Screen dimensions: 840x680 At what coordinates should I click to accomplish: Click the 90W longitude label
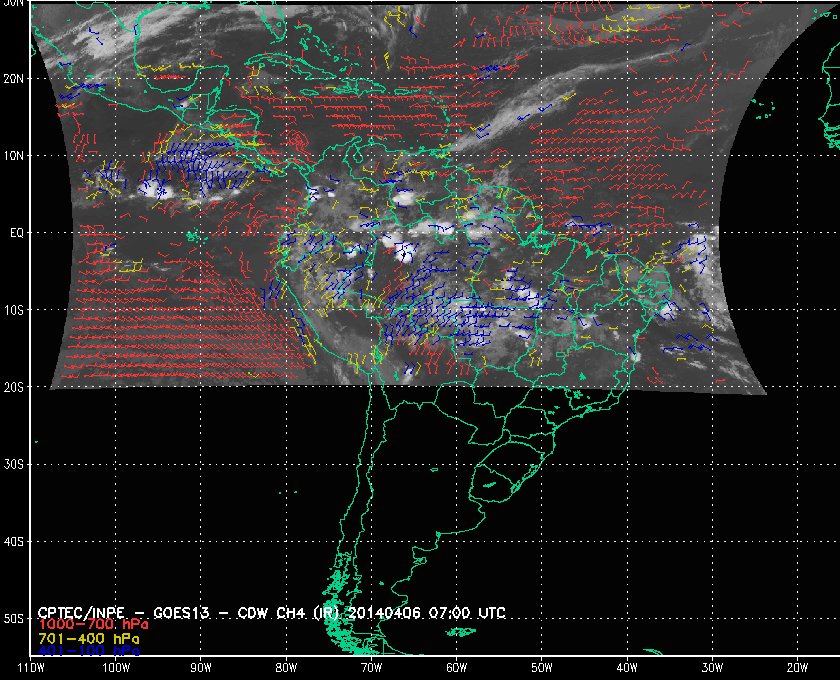[201, 668]
